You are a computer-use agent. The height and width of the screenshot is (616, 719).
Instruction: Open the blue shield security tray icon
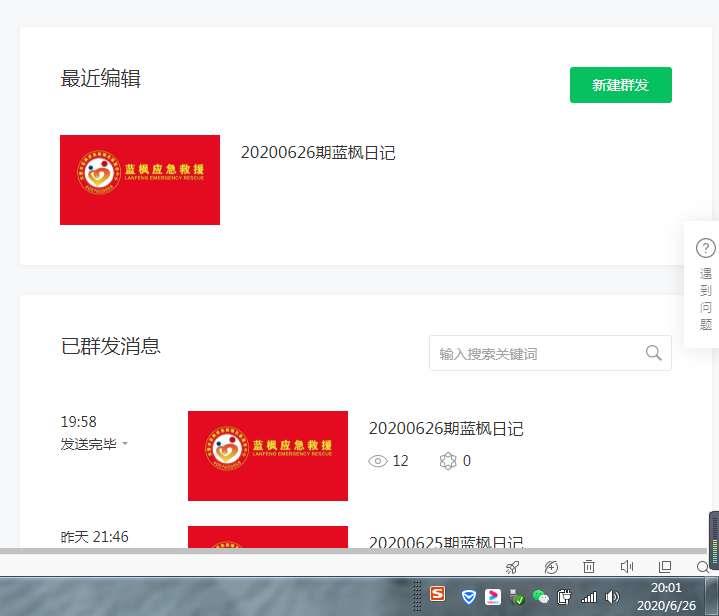468,597
